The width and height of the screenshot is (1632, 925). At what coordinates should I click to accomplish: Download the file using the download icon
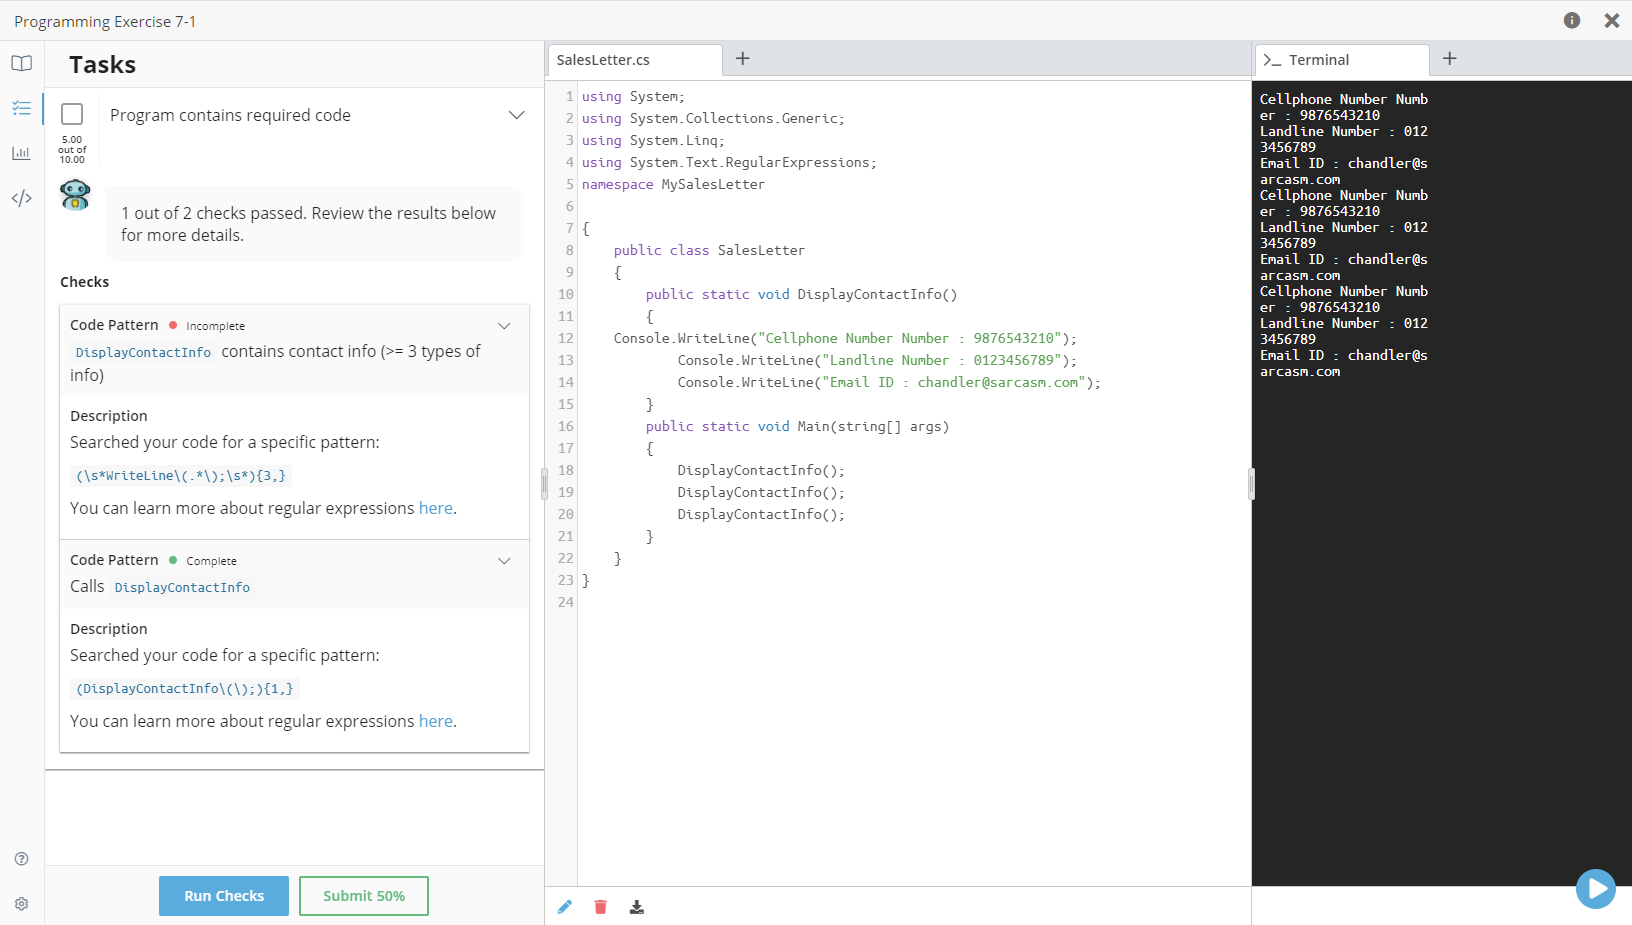coord(637,907)
